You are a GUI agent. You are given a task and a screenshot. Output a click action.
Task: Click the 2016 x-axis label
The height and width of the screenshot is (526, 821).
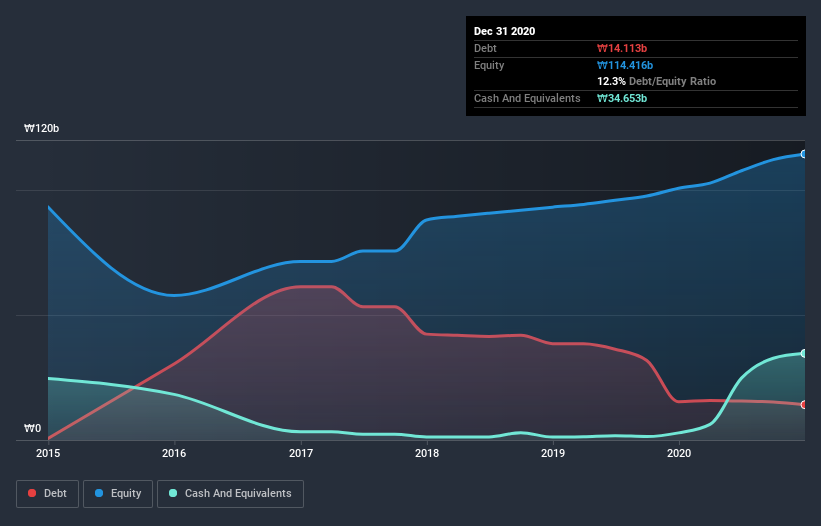click(174, 453)
